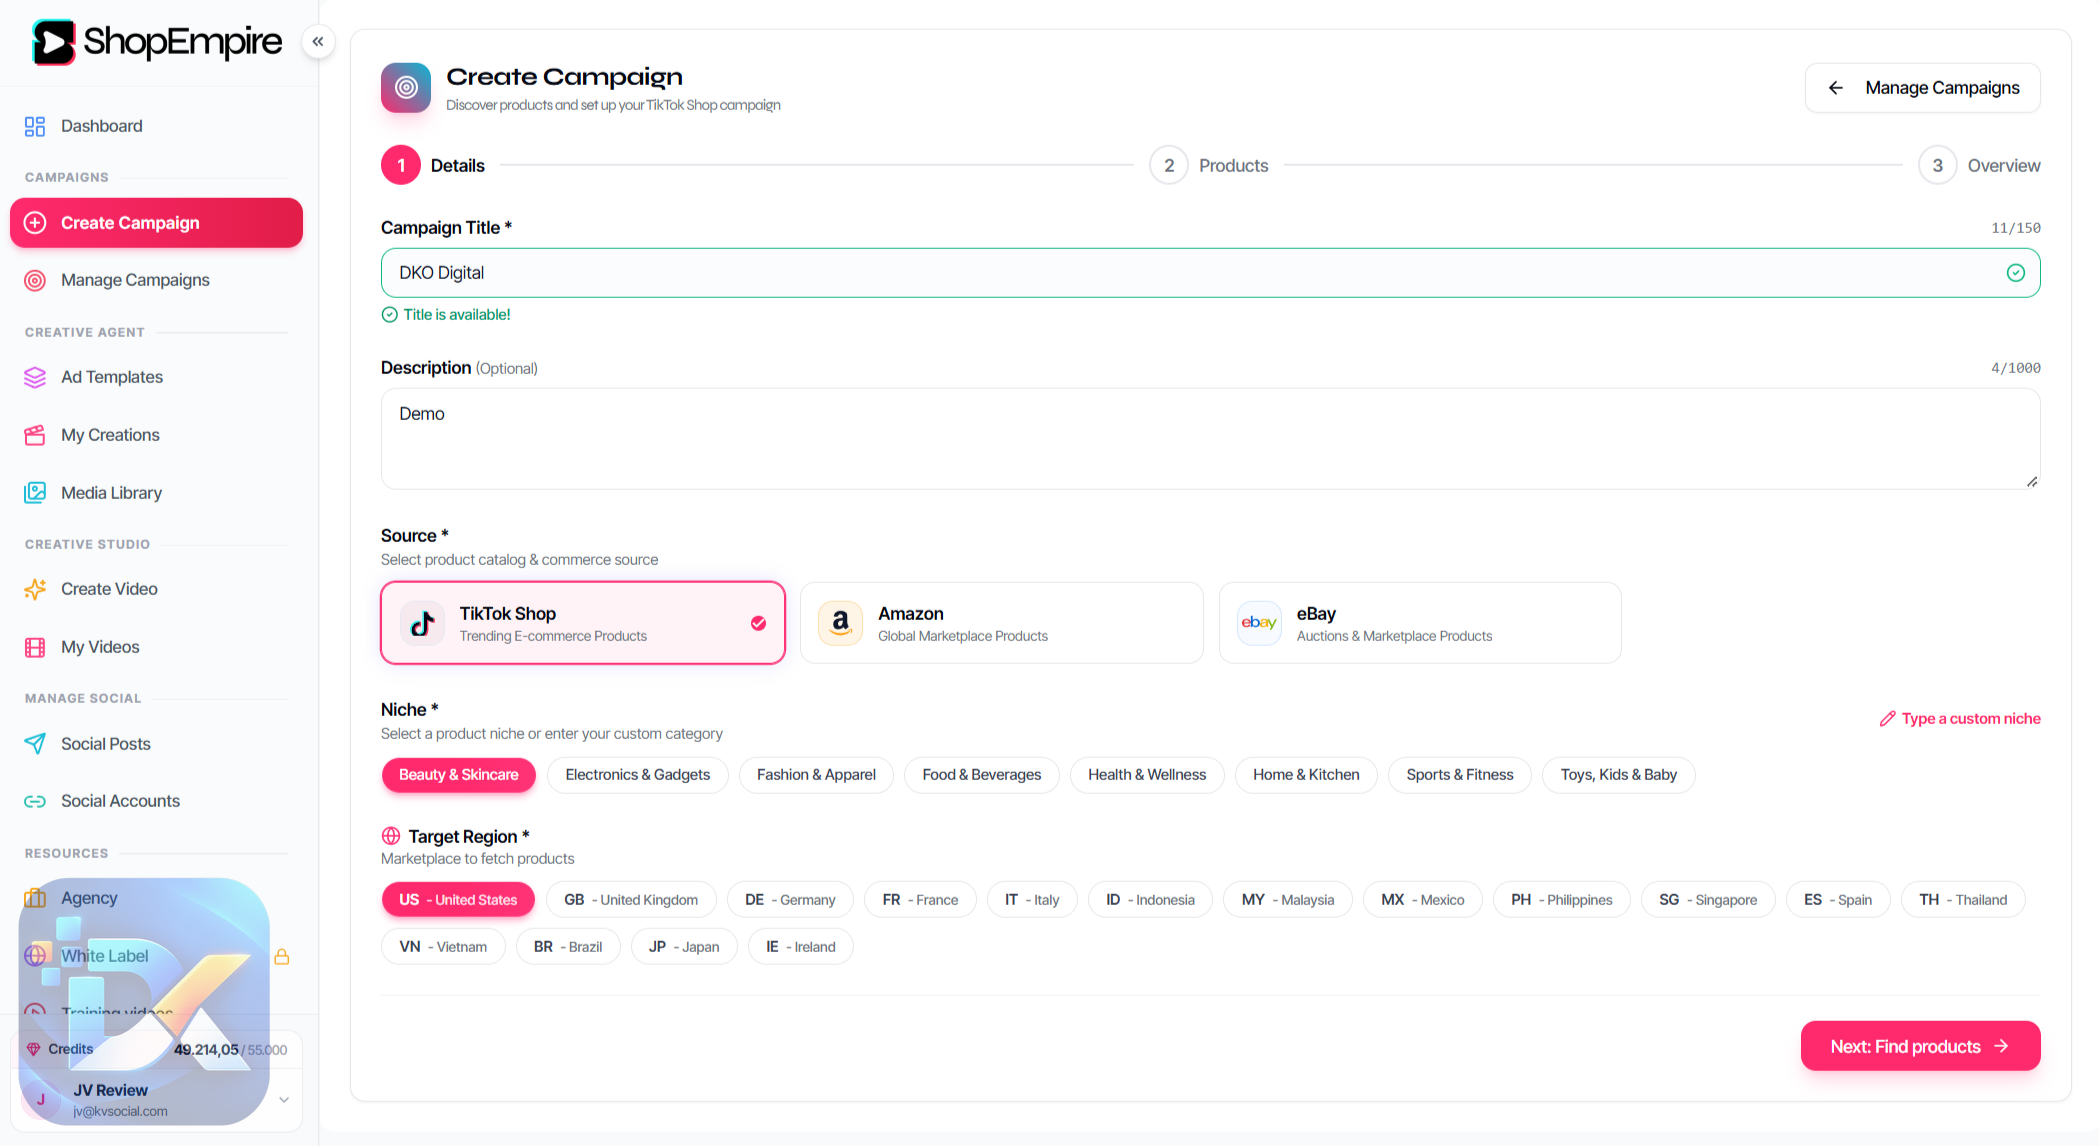Select US - United States region
The width and height of the screenshot is (2099, 1146).
[458, 900]
